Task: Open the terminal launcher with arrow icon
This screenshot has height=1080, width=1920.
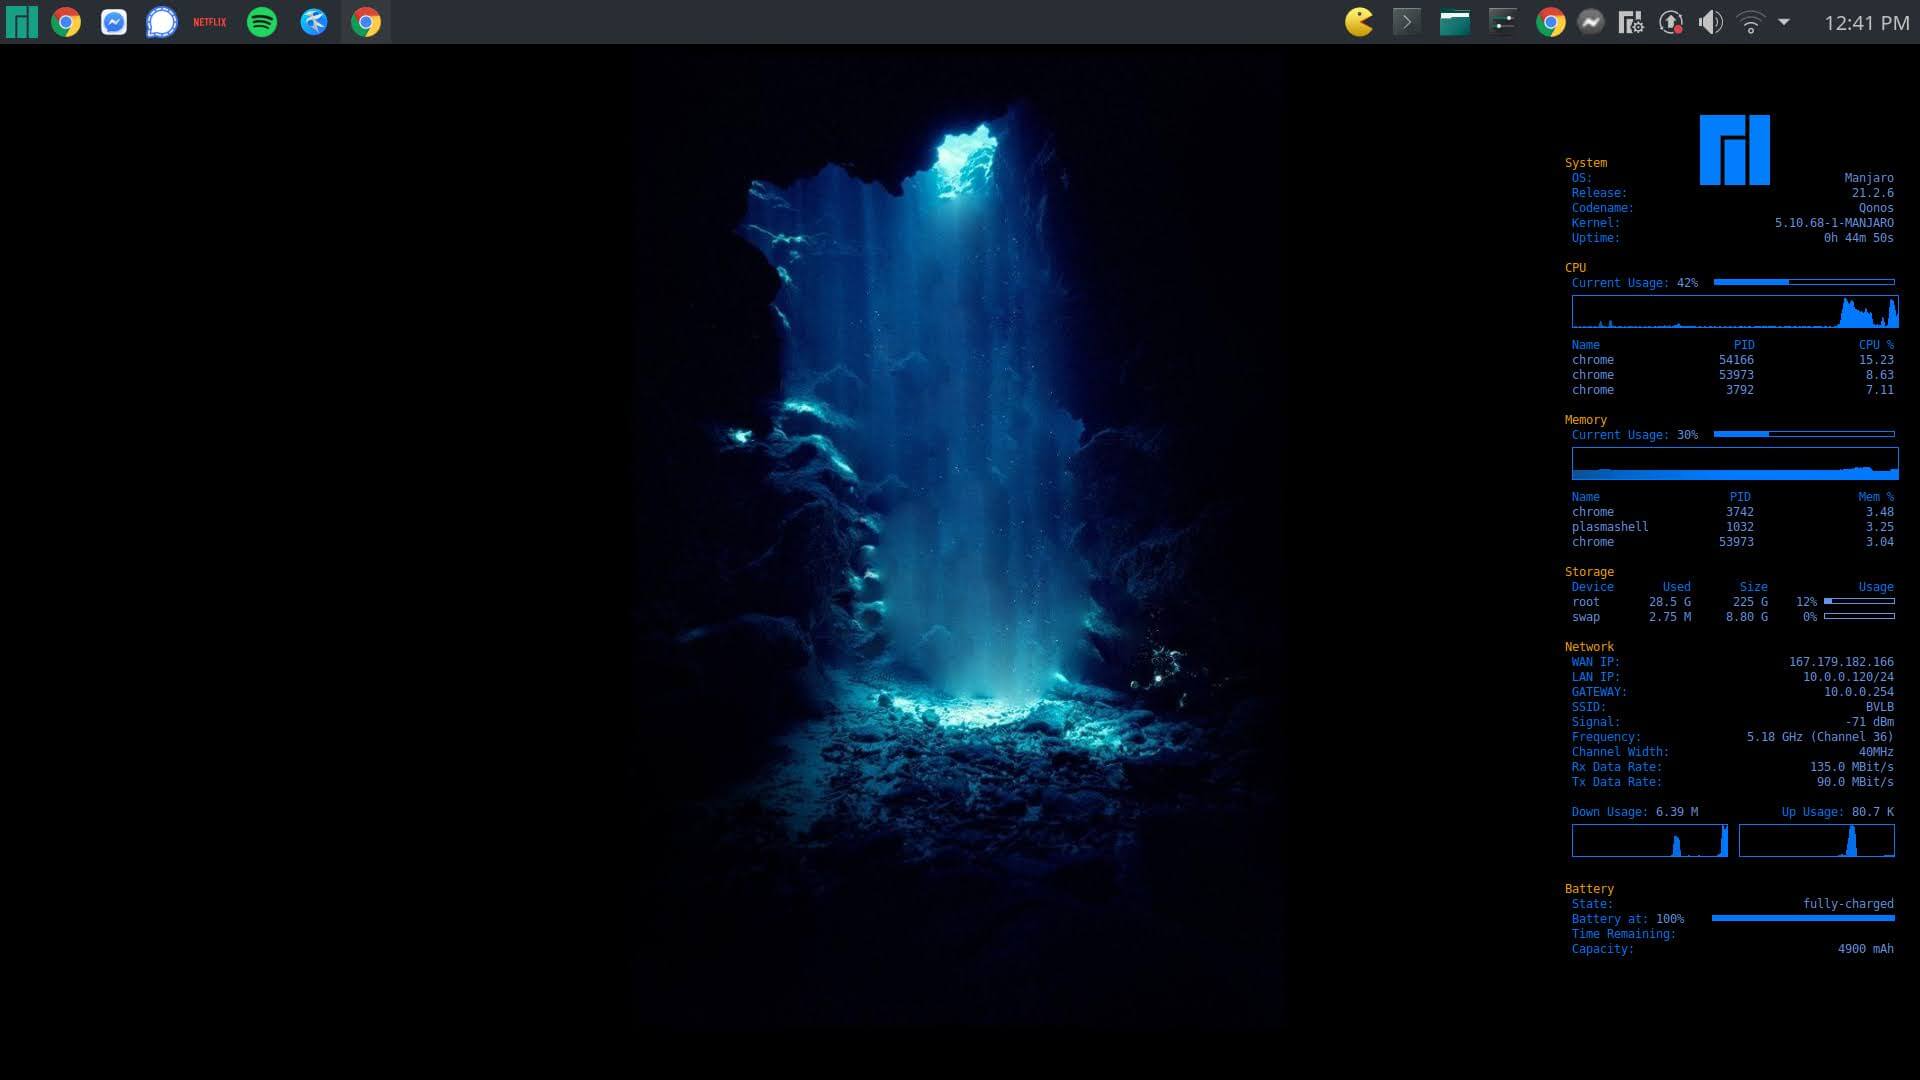Action: [1406, 22]
